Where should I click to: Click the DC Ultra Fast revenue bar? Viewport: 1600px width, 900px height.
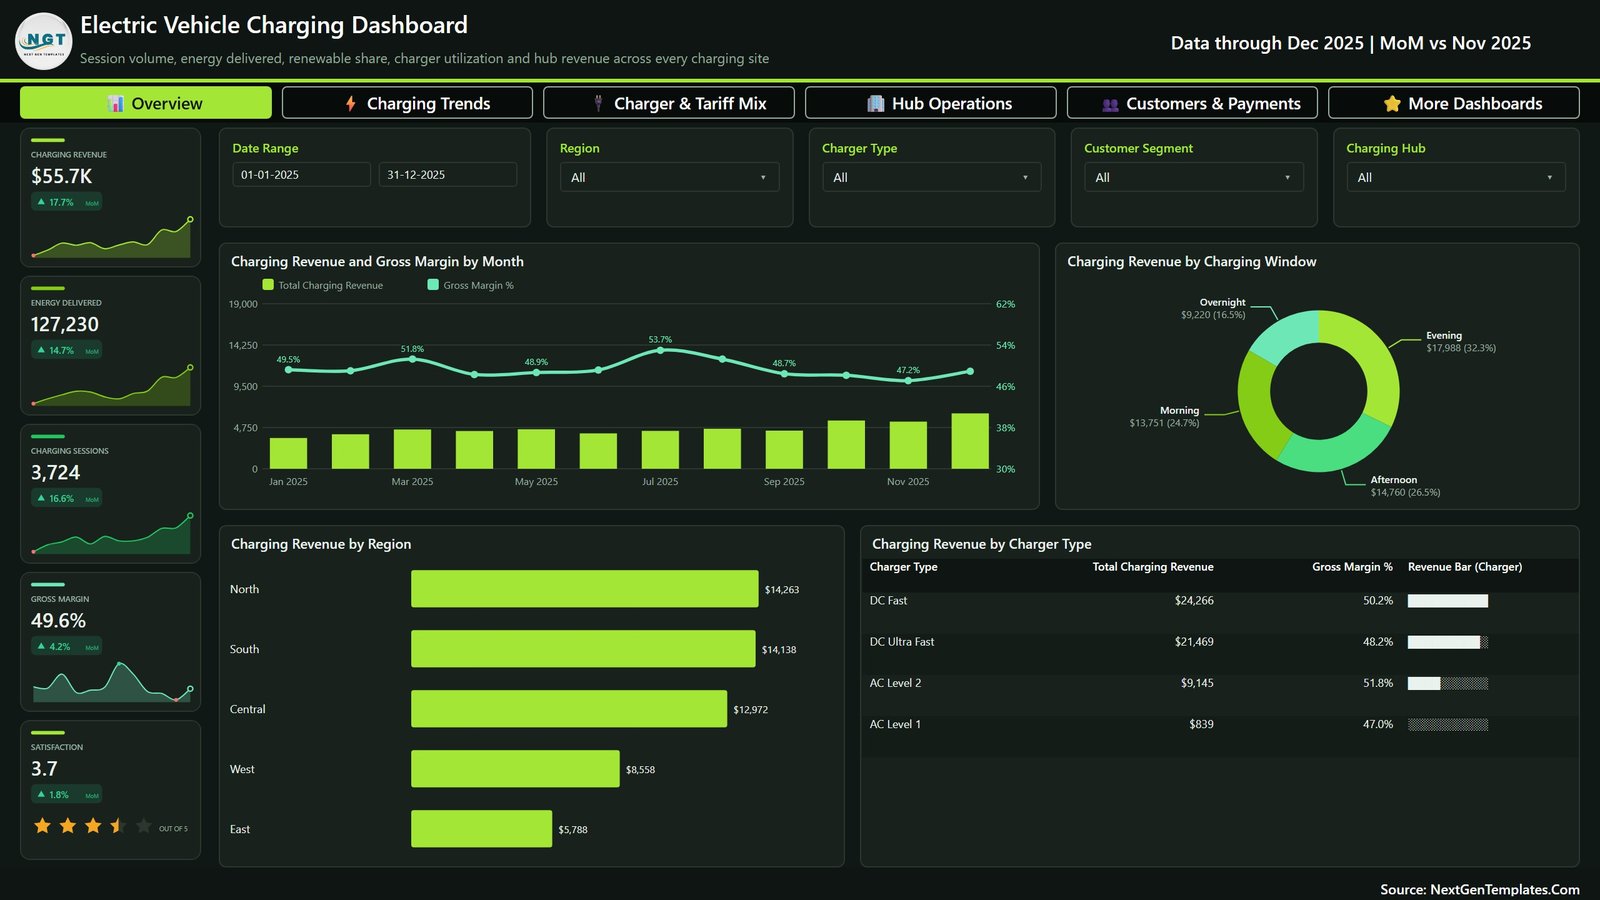tap(1448, 642)
